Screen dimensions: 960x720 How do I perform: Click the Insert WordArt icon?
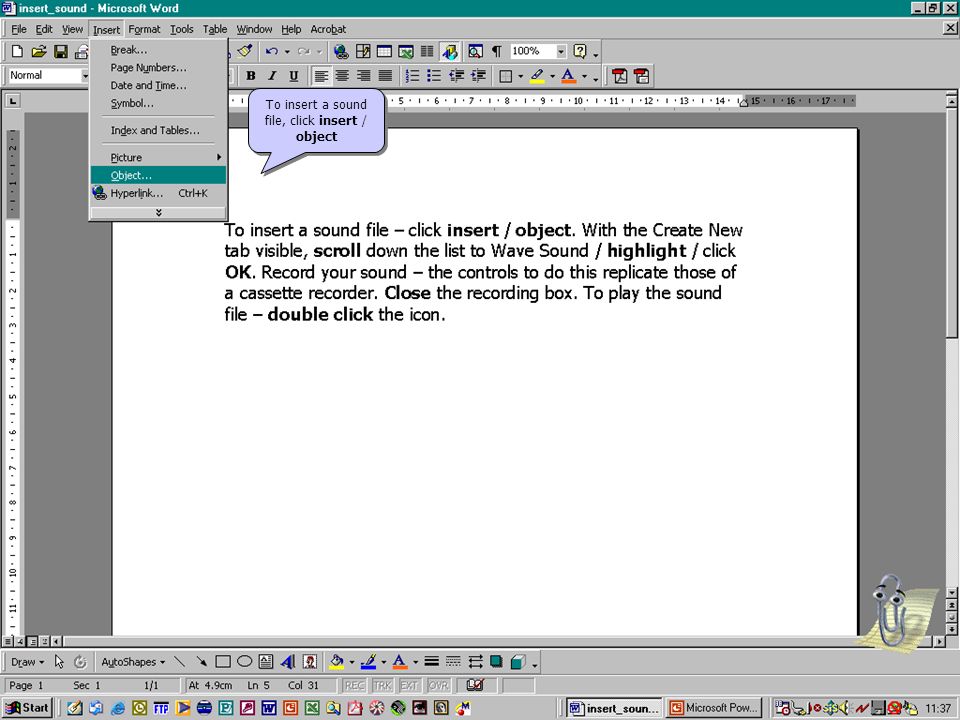click(x=288, y=662)
